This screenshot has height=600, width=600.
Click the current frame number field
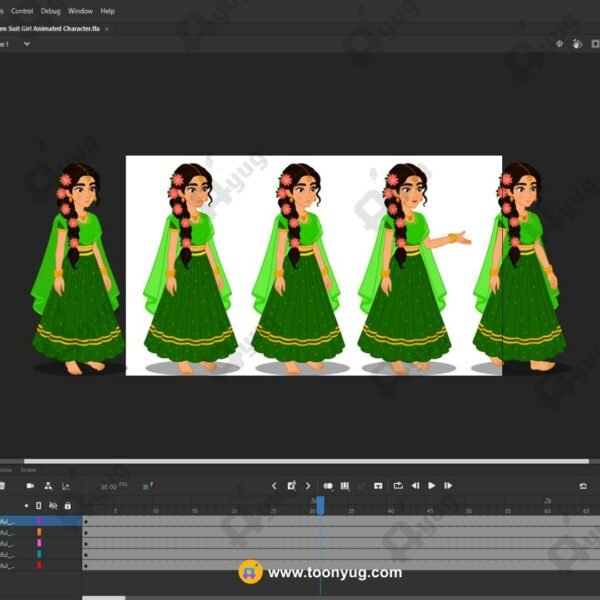145,487
